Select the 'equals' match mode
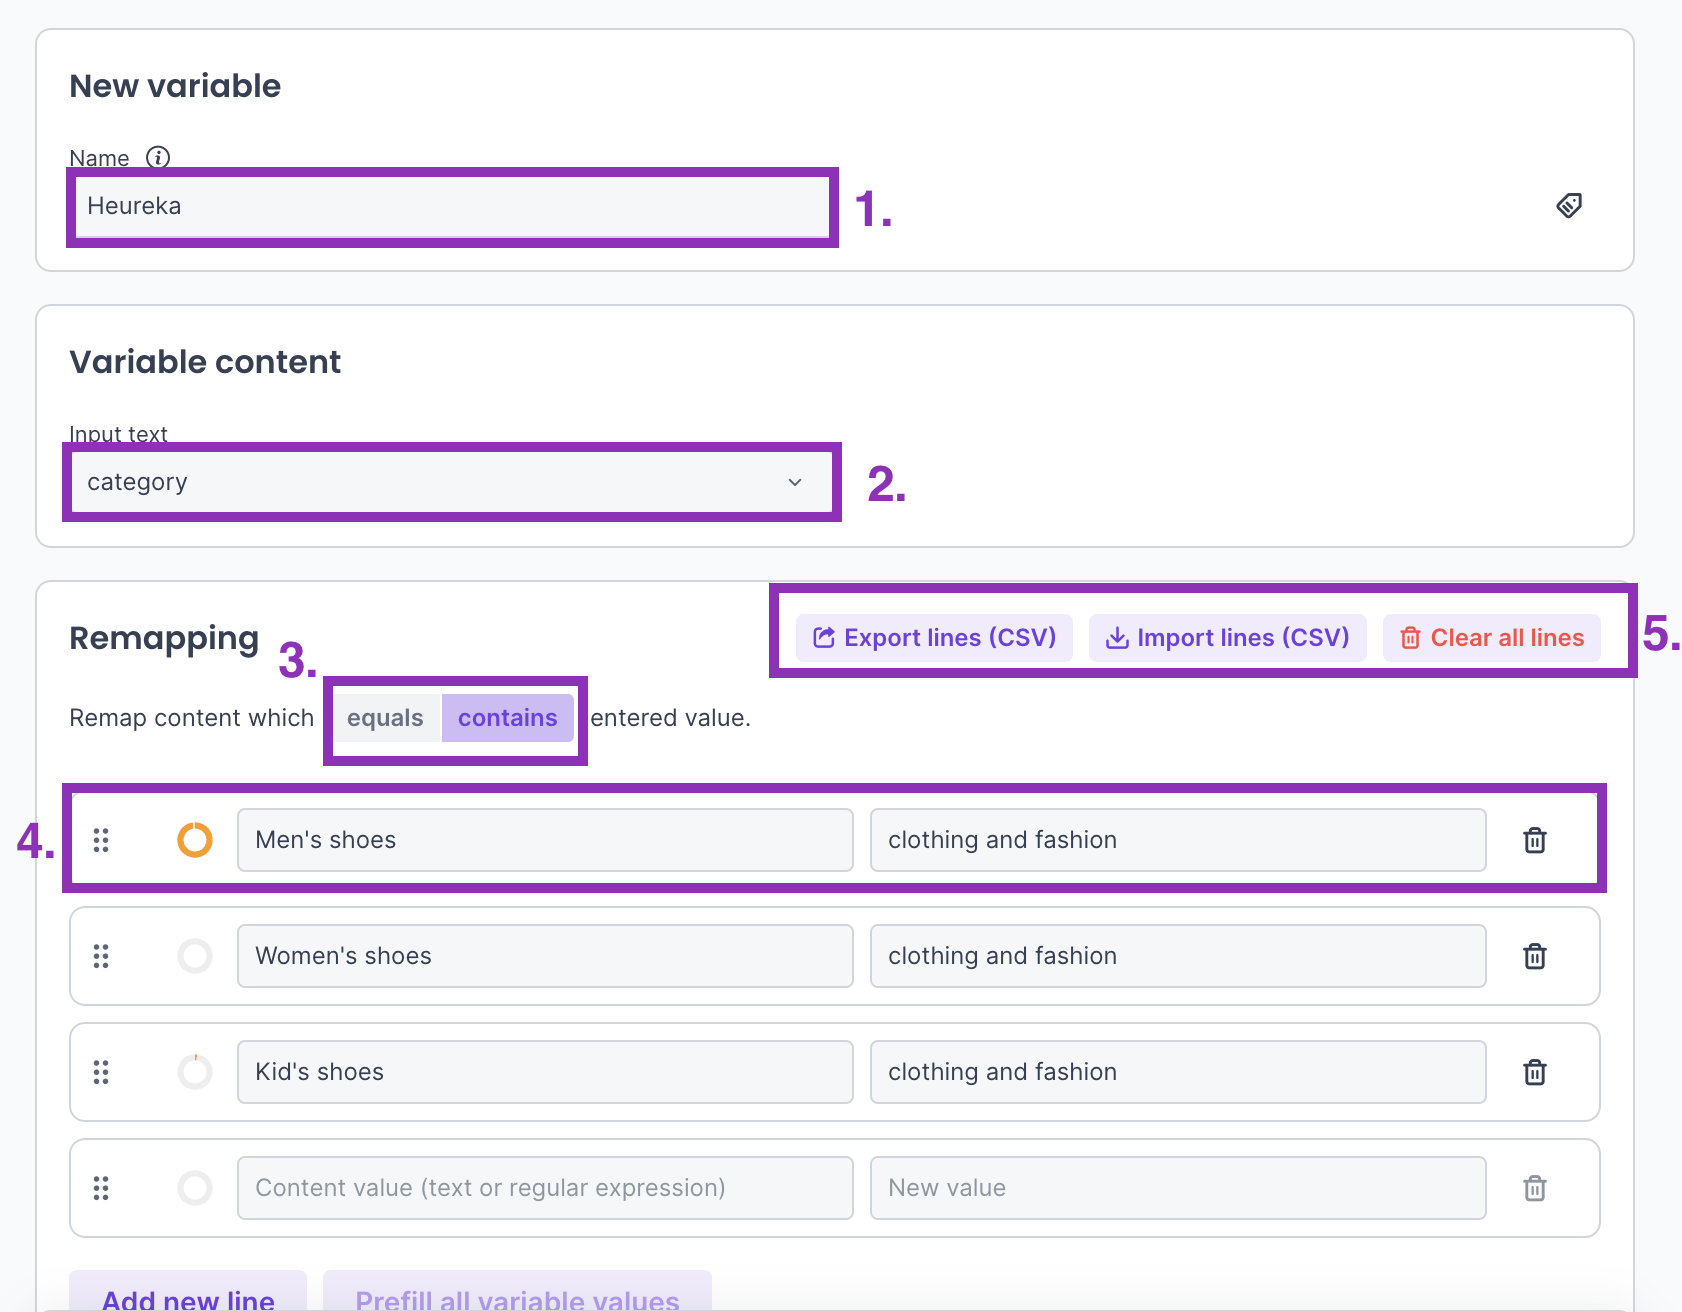 (x=385, y=718)
